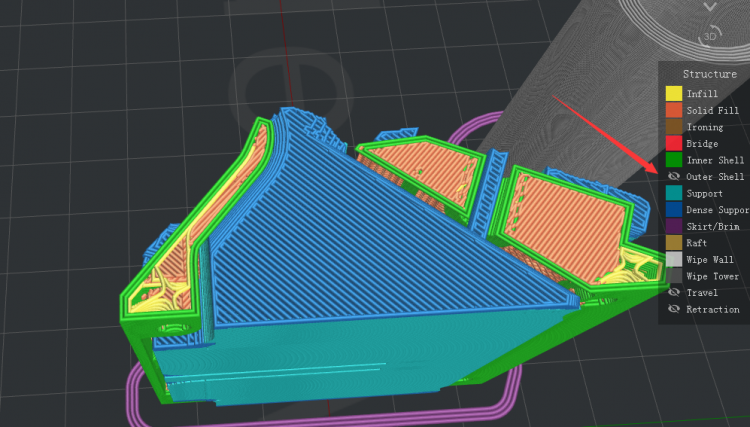The image size is (750, 427).
Task: Click the Dense Support label
Action: click(718, 210)
